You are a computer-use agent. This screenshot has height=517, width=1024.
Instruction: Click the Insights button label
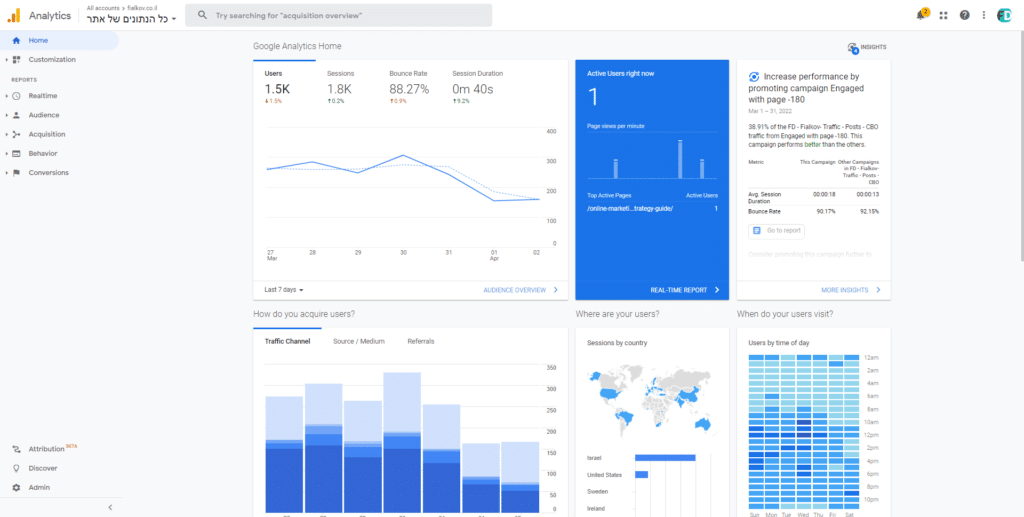(x=873, y=48)
